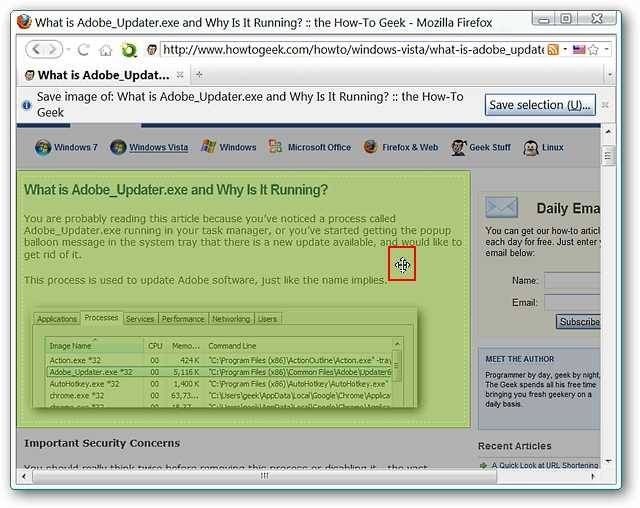Click the horizontal scrollbar right arrow
The width and height of the screenshot is (640, 508).
(x=593, y=476)
